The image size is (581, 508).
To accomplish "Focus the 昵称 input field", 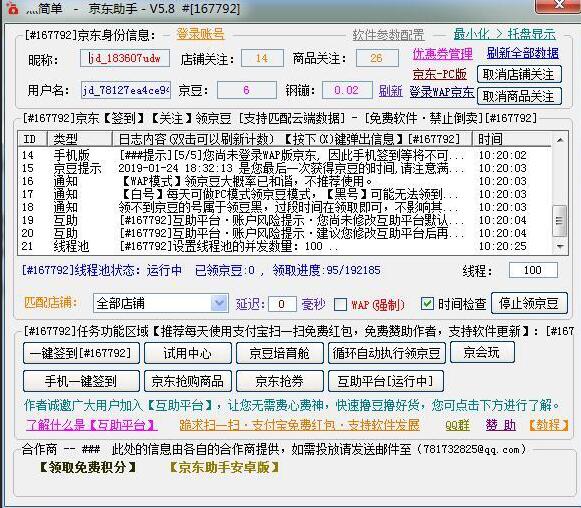I will 125,58.
